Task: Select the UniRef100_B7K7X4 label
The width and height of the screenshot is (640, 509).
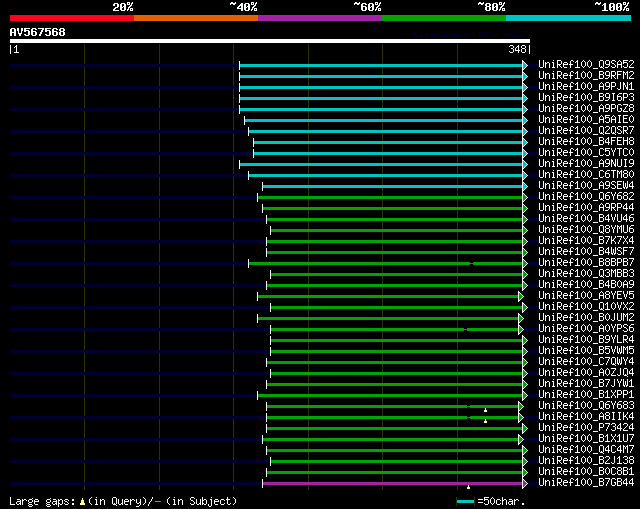Action: tap(586, 240)
